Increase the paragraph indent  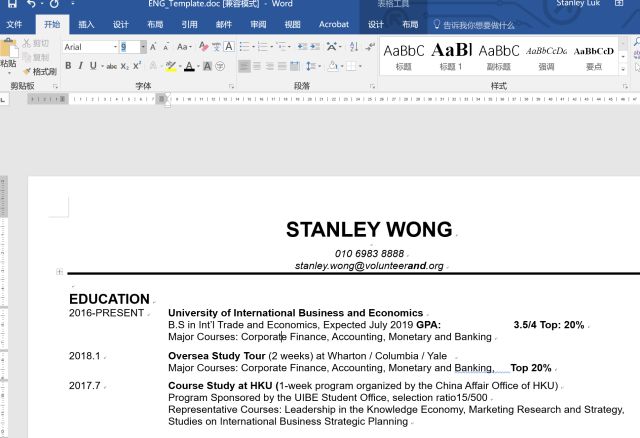pos(315,47)
